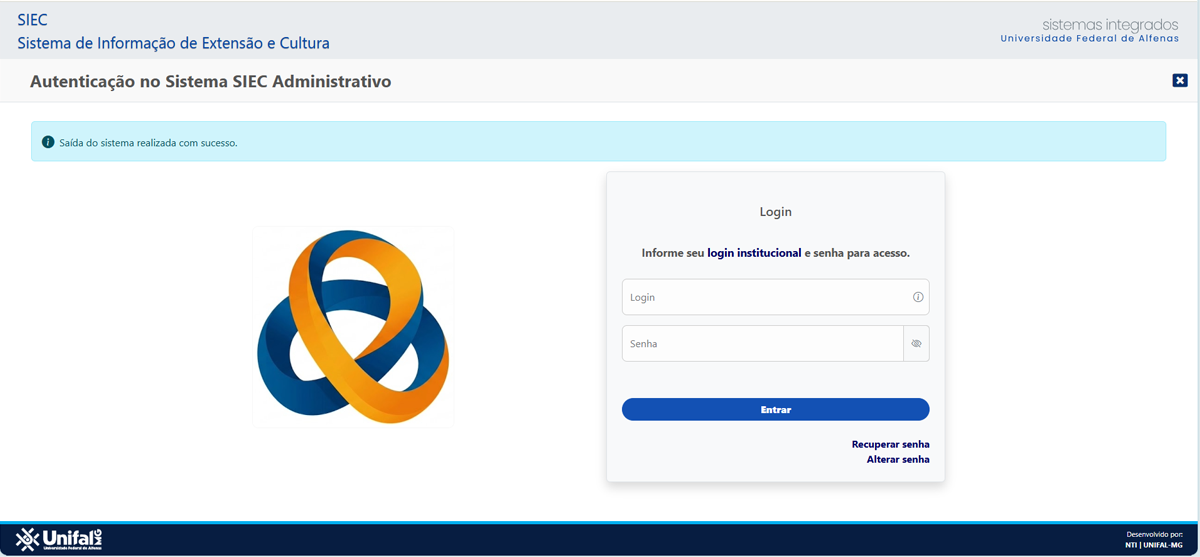
Task: Focus the Login input field
Action: [x=765, y=297]
